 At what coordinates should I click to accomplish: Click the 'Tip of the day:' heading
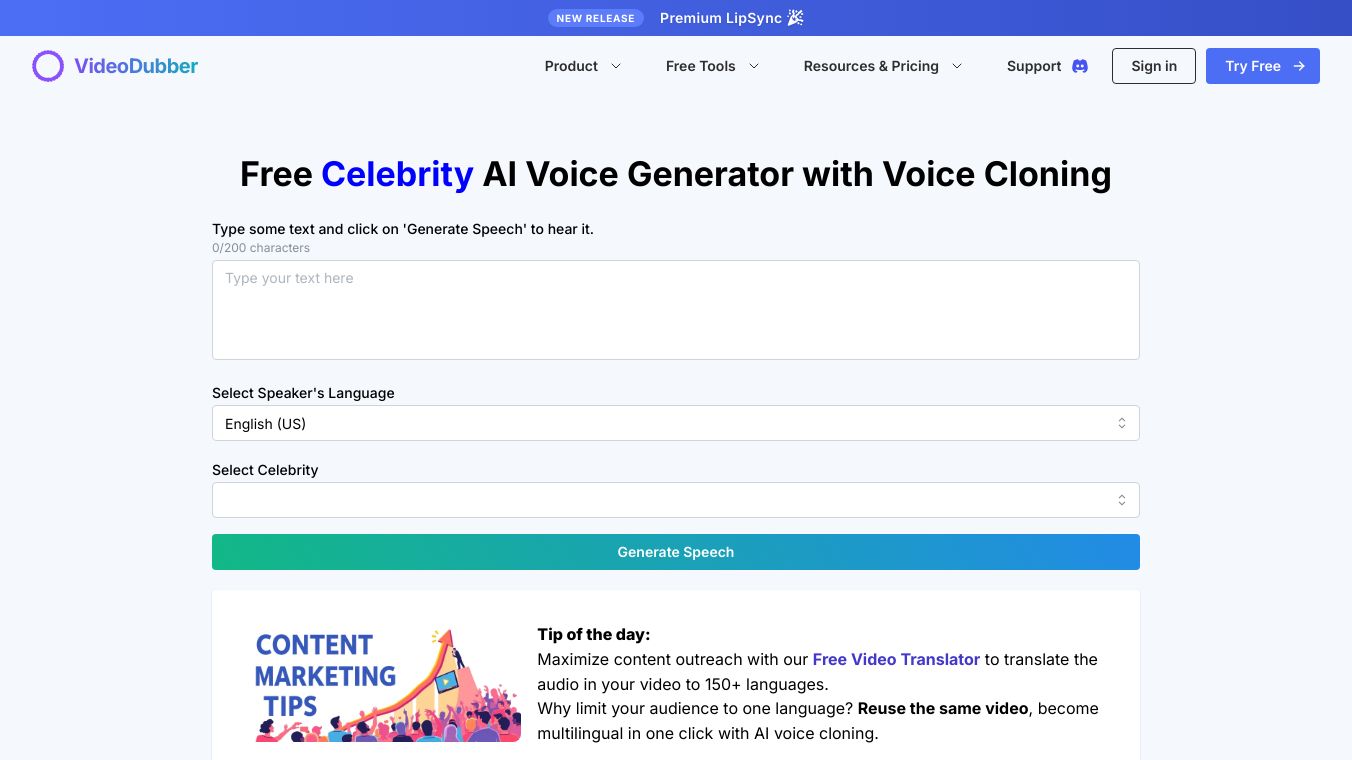[x=594, y=634]
